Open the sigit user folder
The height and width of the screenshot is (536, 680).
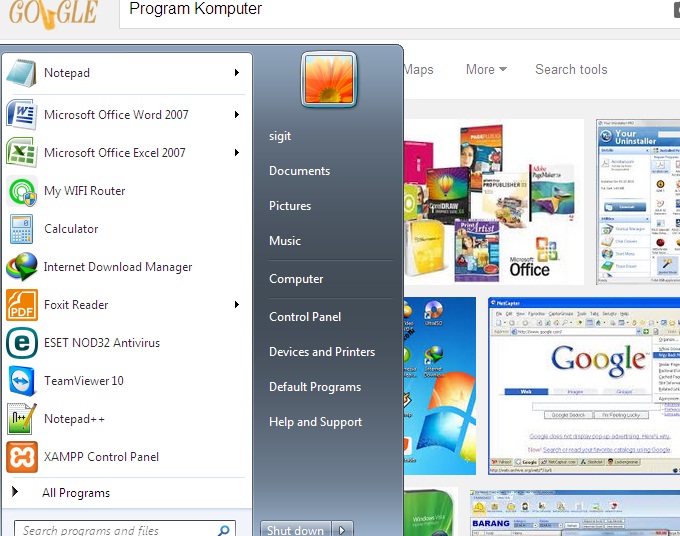(280, 136)
